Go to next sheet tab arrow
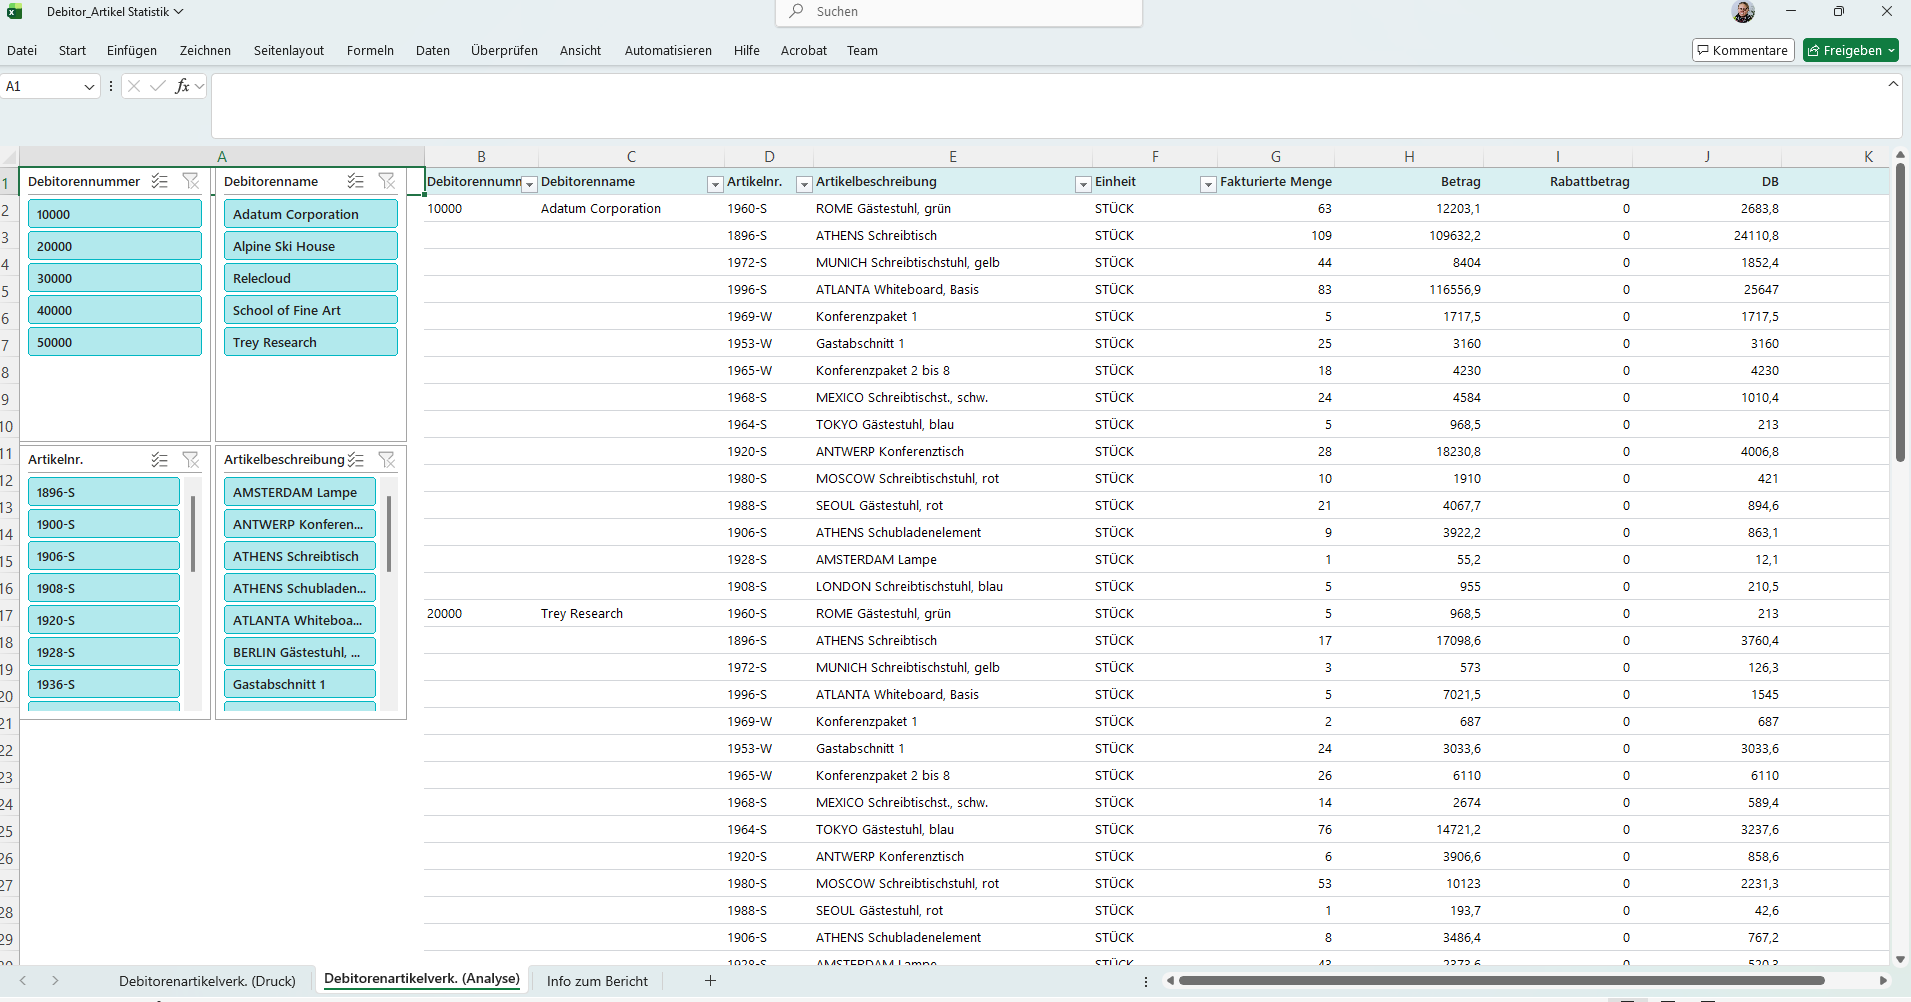1911x1002 pixels. 55,981
